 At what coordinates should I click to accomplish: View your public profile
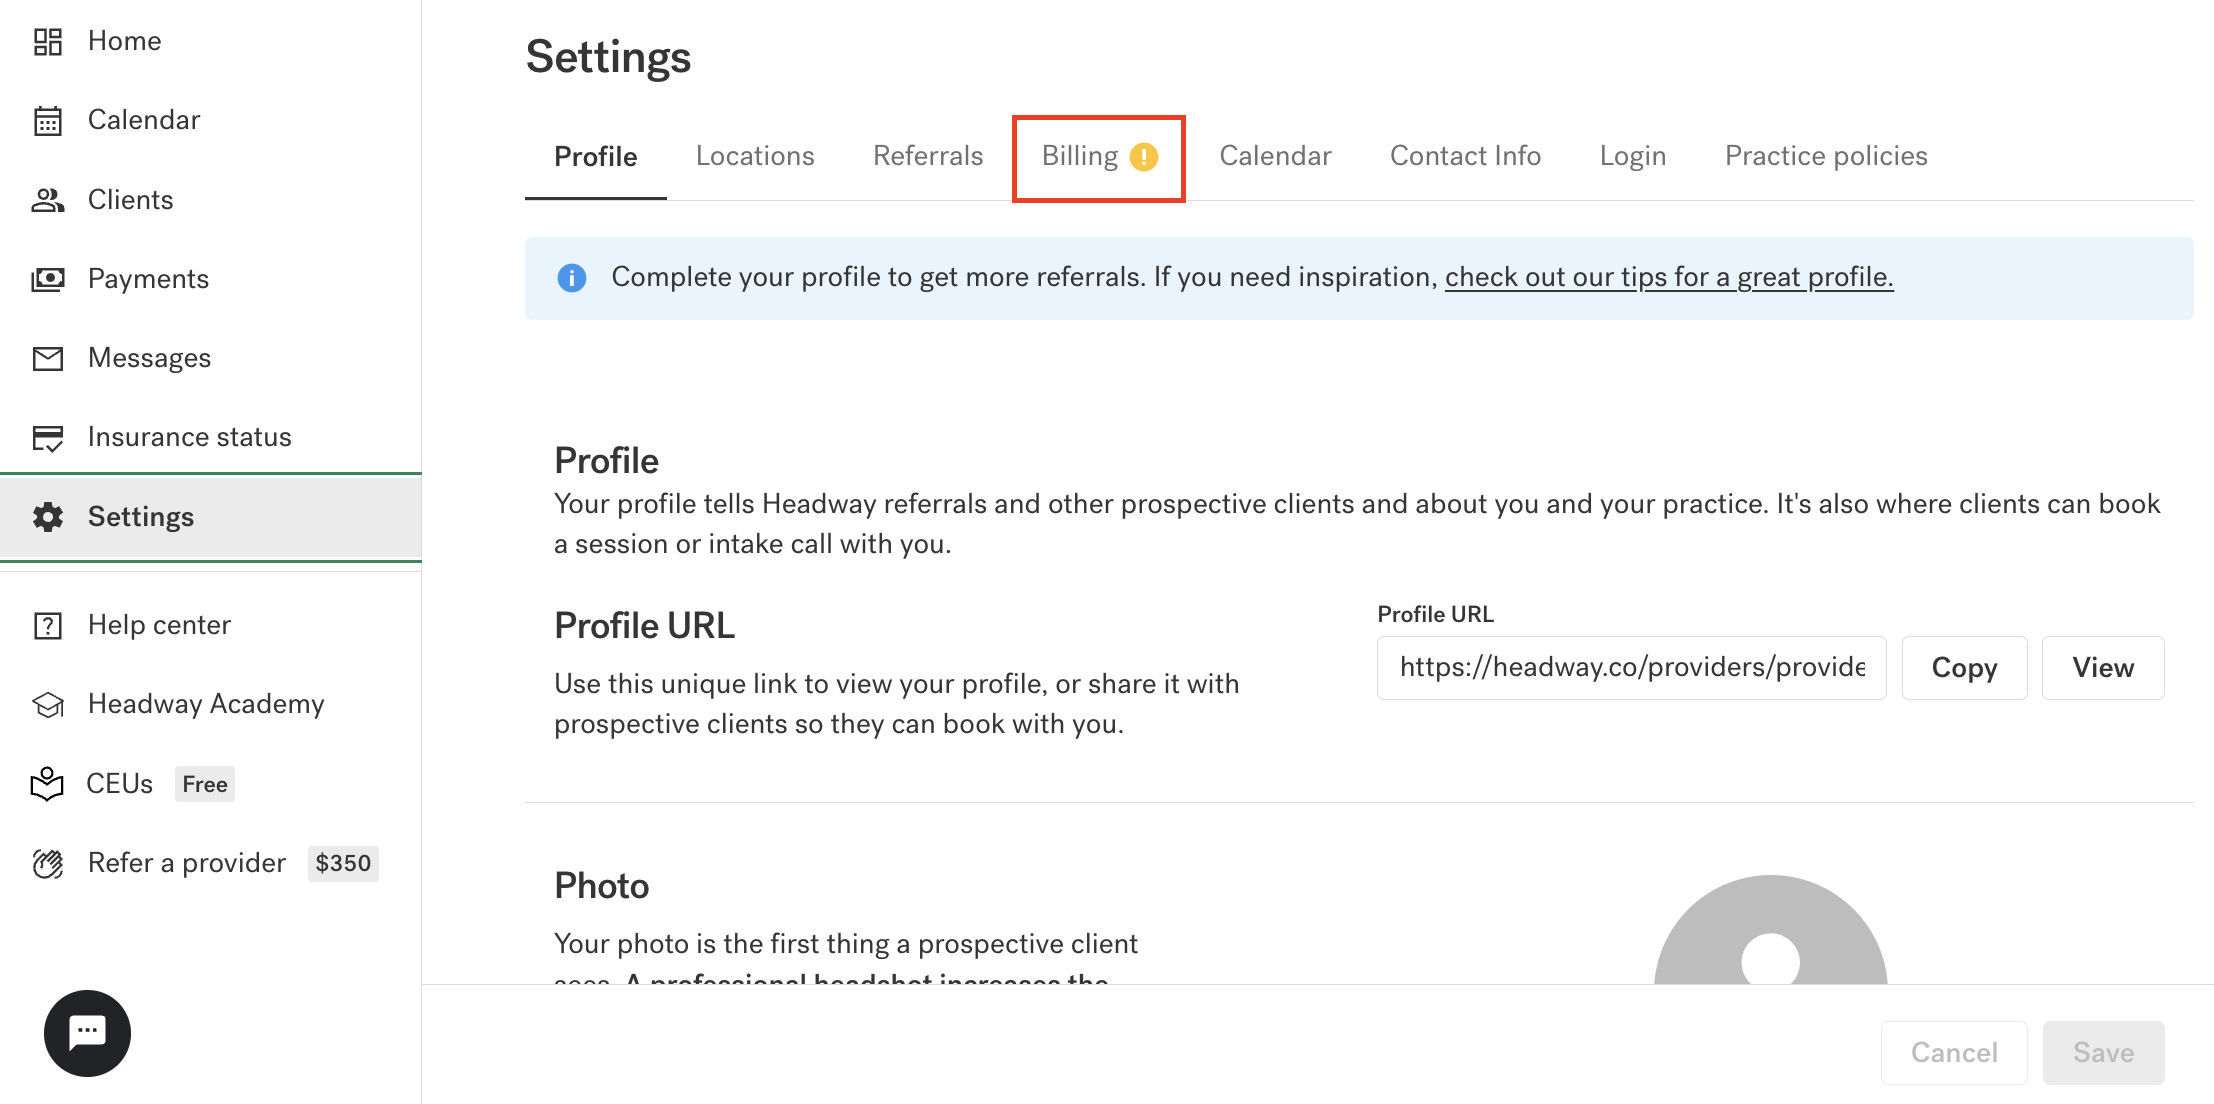[x=2102, y=667]
